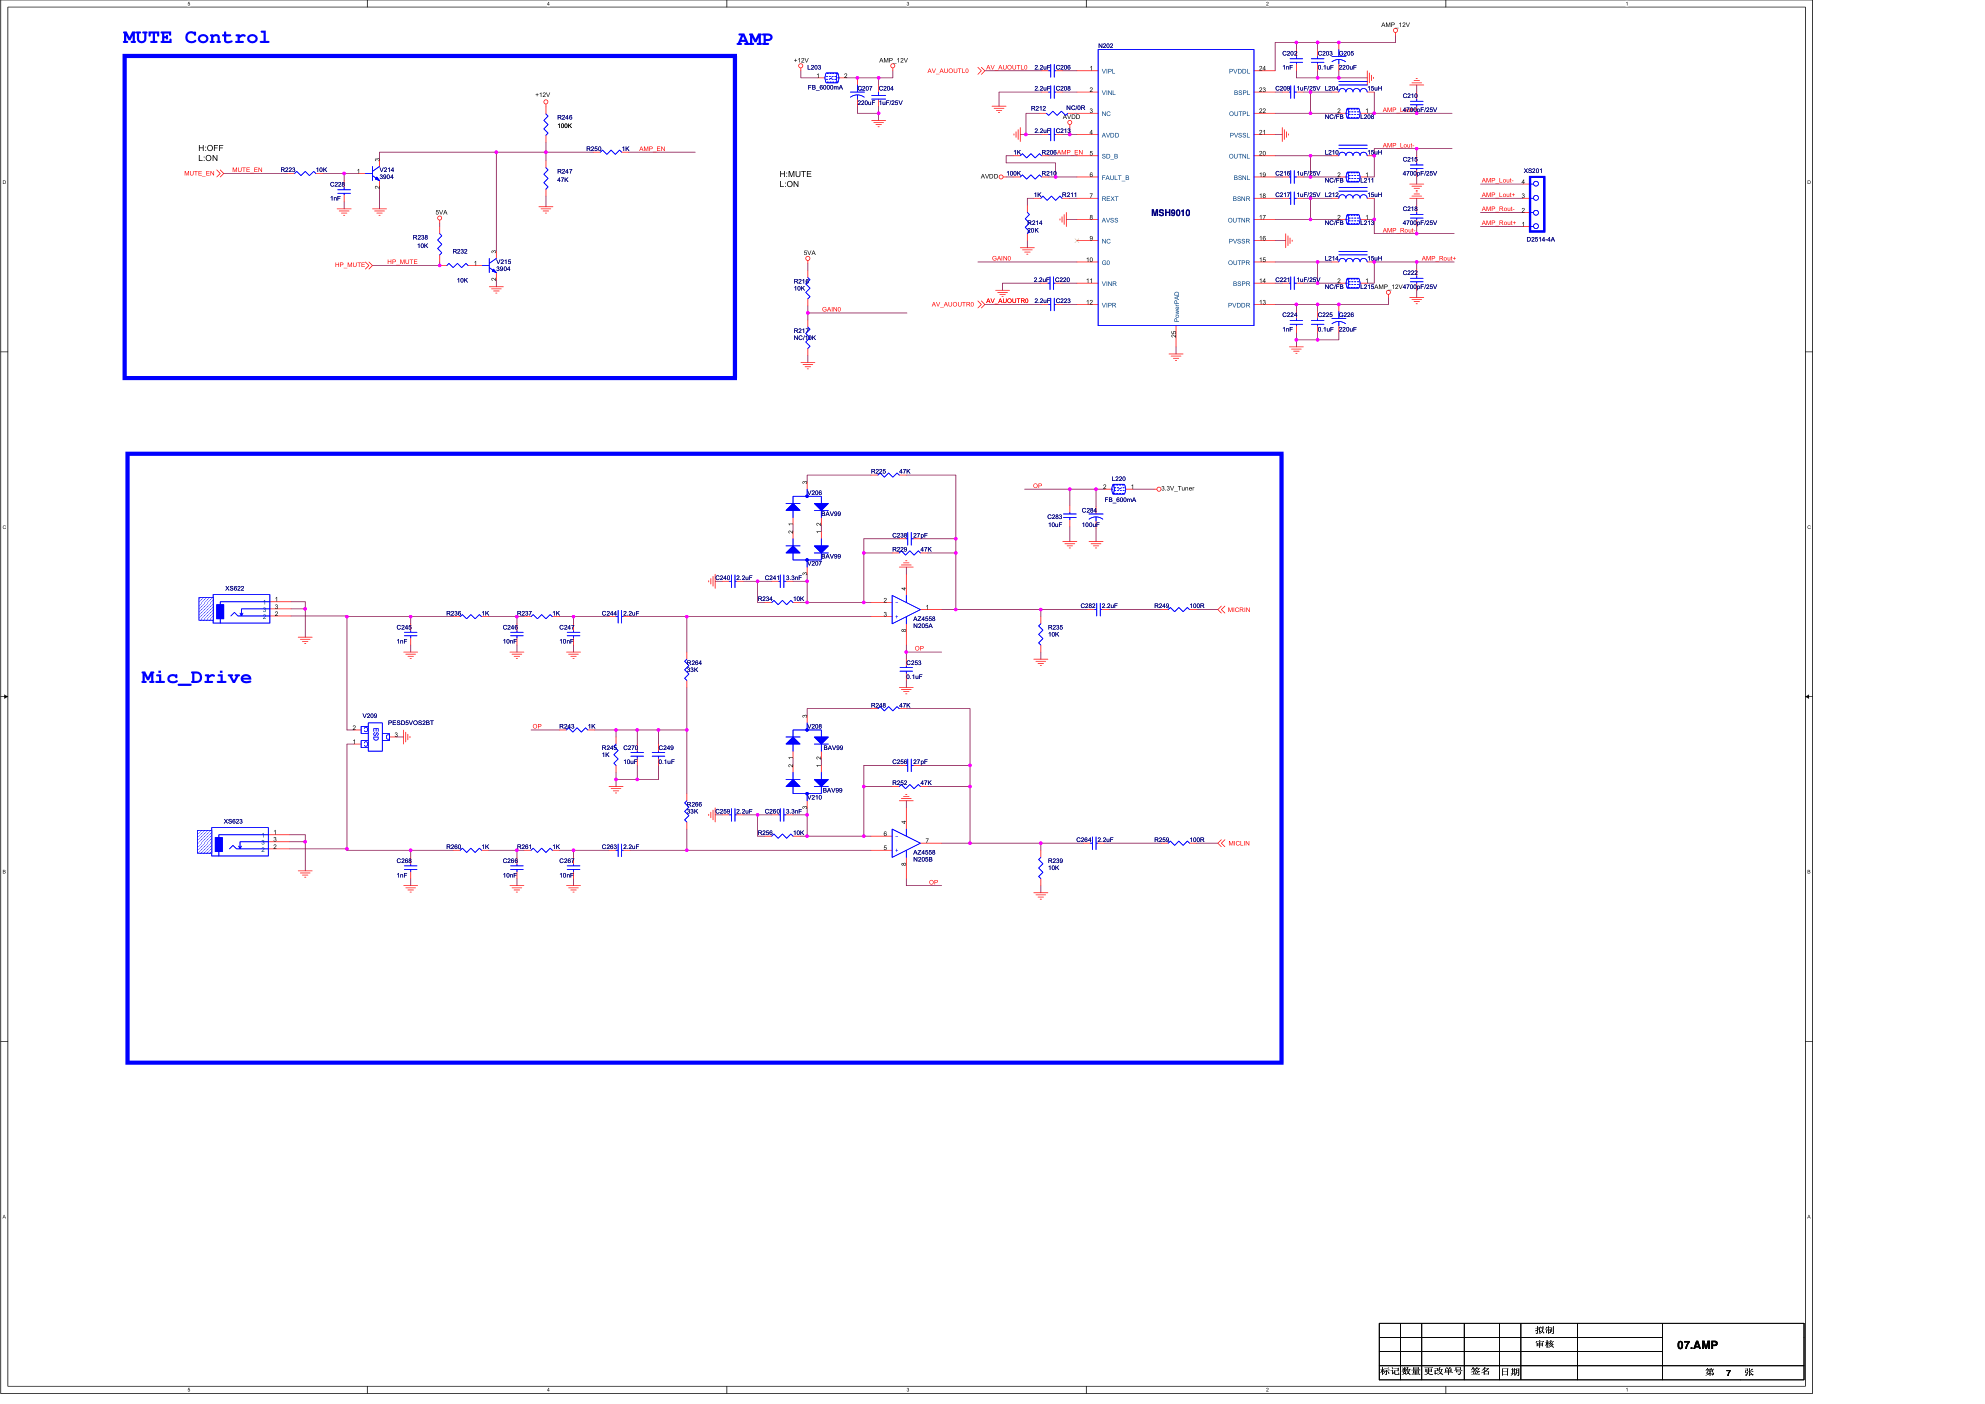Click the "PowerPAD" pin label
The width and height of the screenshot is (1985, 1404).
coord(1177,306)
